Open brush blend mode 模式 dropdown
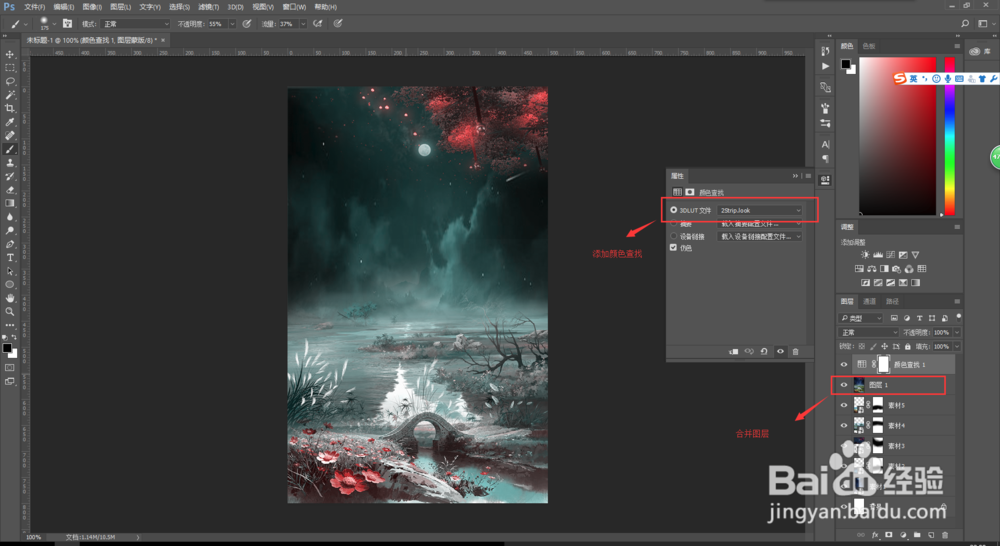The image size is (1000, 546). click(x=135, y=24)
